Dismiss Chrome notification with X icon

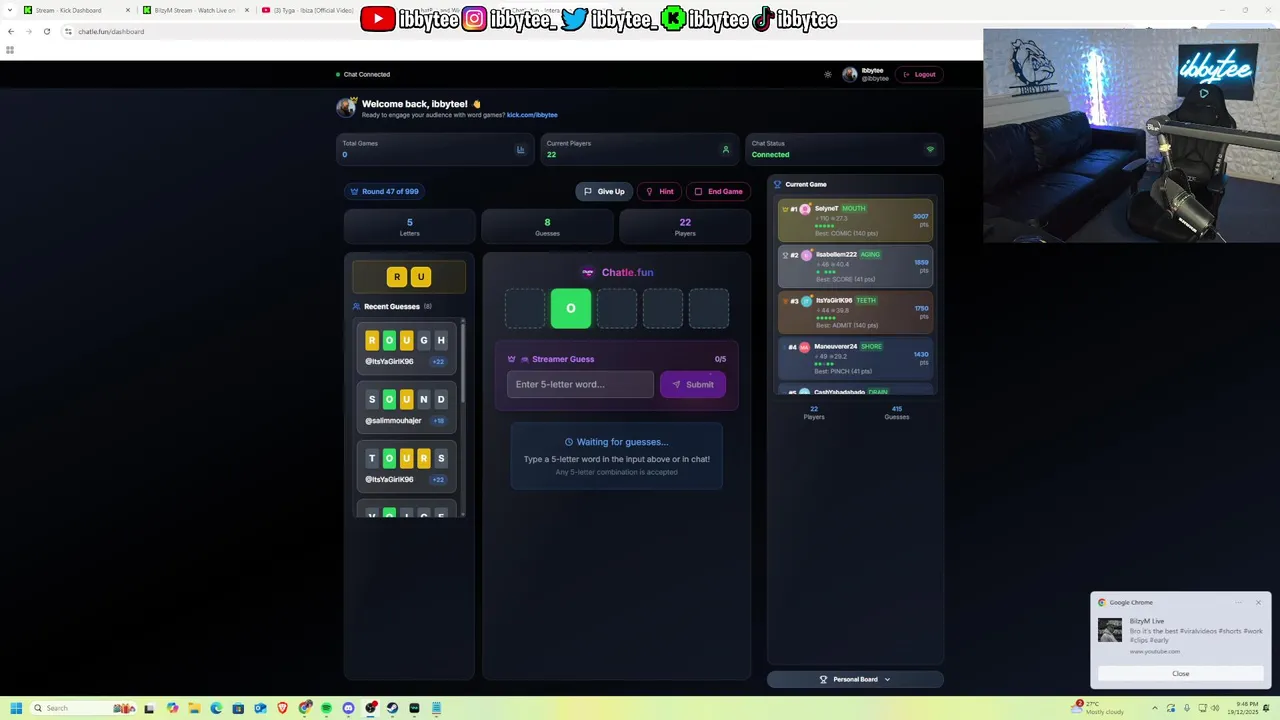[x=1258, y=602]
